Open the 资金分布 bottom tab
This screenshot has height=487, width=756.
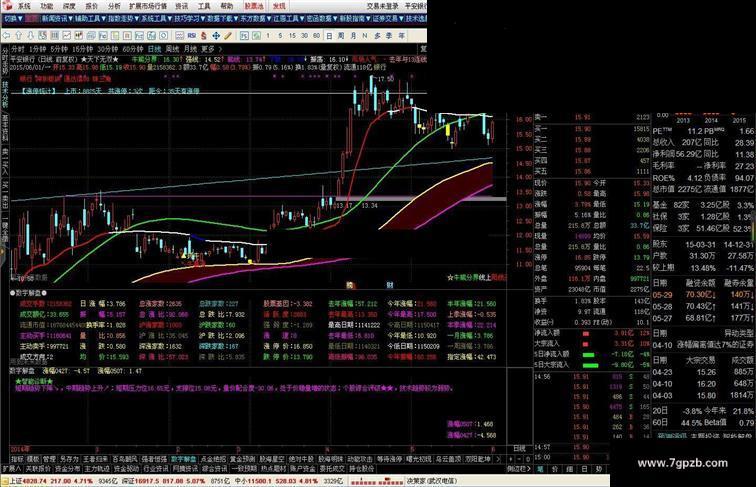coord(68,468)
